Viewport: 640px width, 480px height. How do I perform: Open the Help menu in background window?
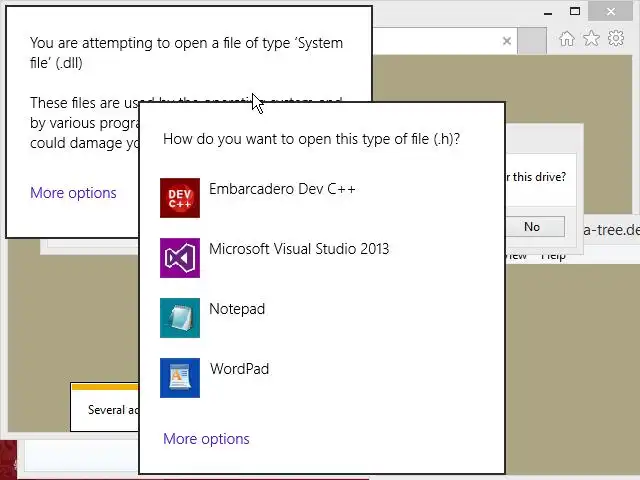pyautogui.click(x=553, y=257)
